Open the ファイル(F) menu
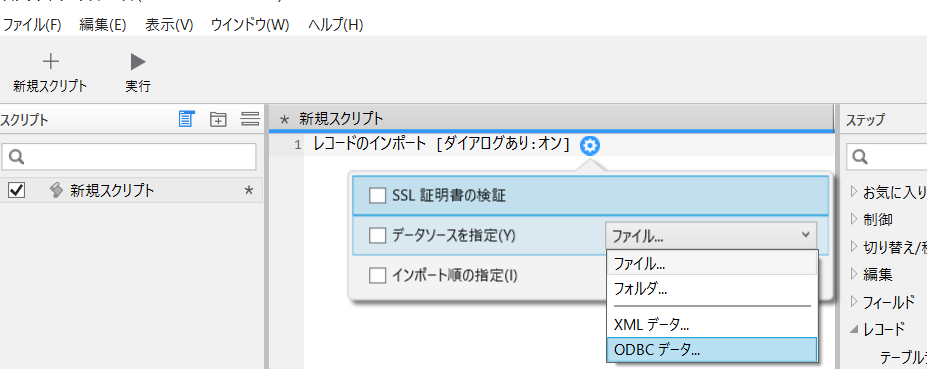927x369 pixels. pyautogui.click(x=33, y=25)
